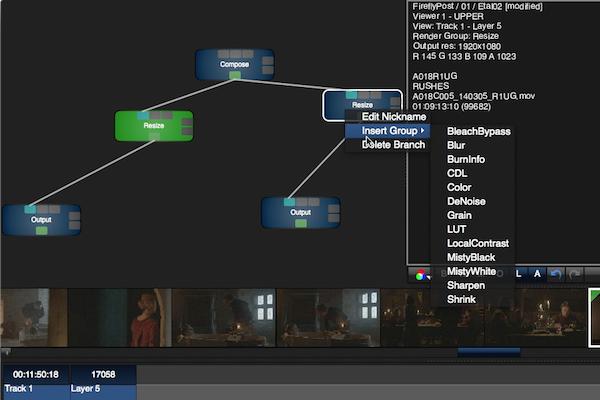
Task: Toggle the A button in viewer toolbar
Action: click(x=537, y=274)
